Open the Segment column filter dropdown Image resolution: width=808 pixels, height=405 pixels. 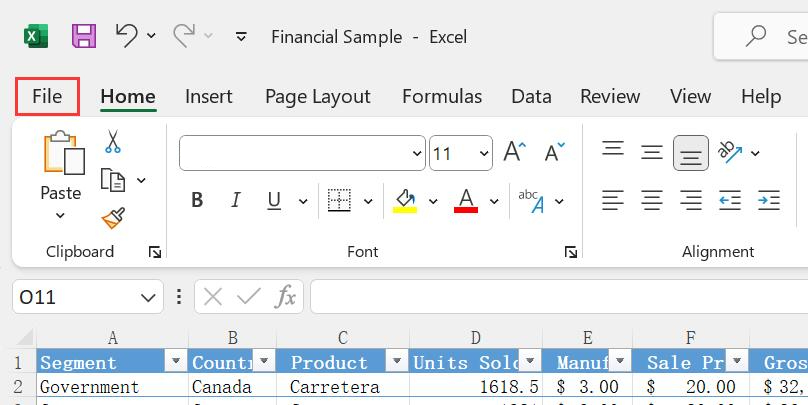point(176,362)
